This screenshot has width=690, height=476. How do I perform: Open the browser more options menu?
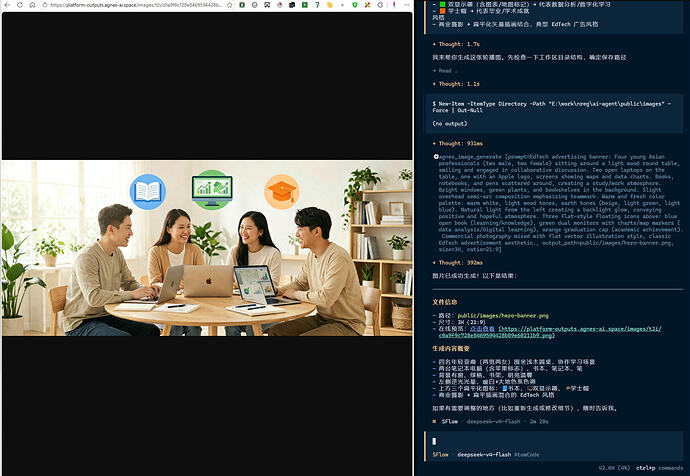tap(406, 5)
